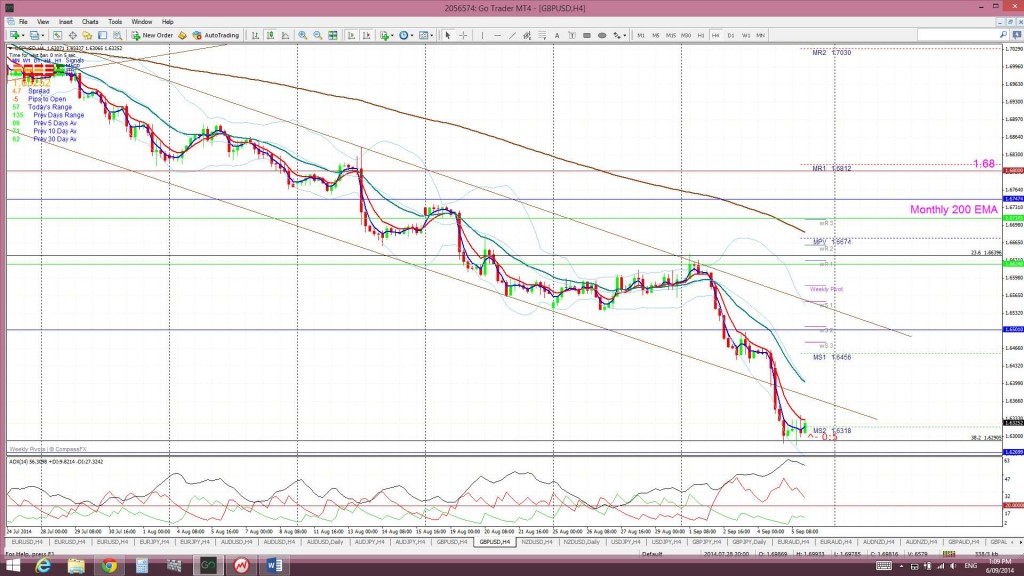Image resolution: width=1024 pixels, height=576 pixels.
Task: Zoom in on the chart
Action: pos(302,35)
